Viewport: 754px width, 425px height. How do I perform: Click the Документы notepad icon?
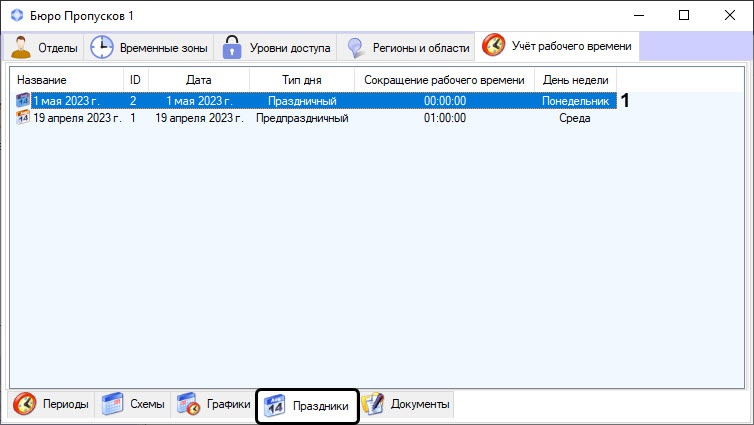click(373, 404)
